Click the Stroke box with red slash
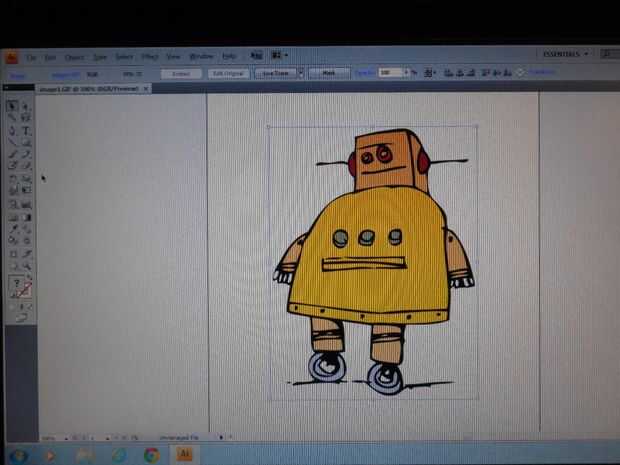The image size is (620, 465). (25, 291)
